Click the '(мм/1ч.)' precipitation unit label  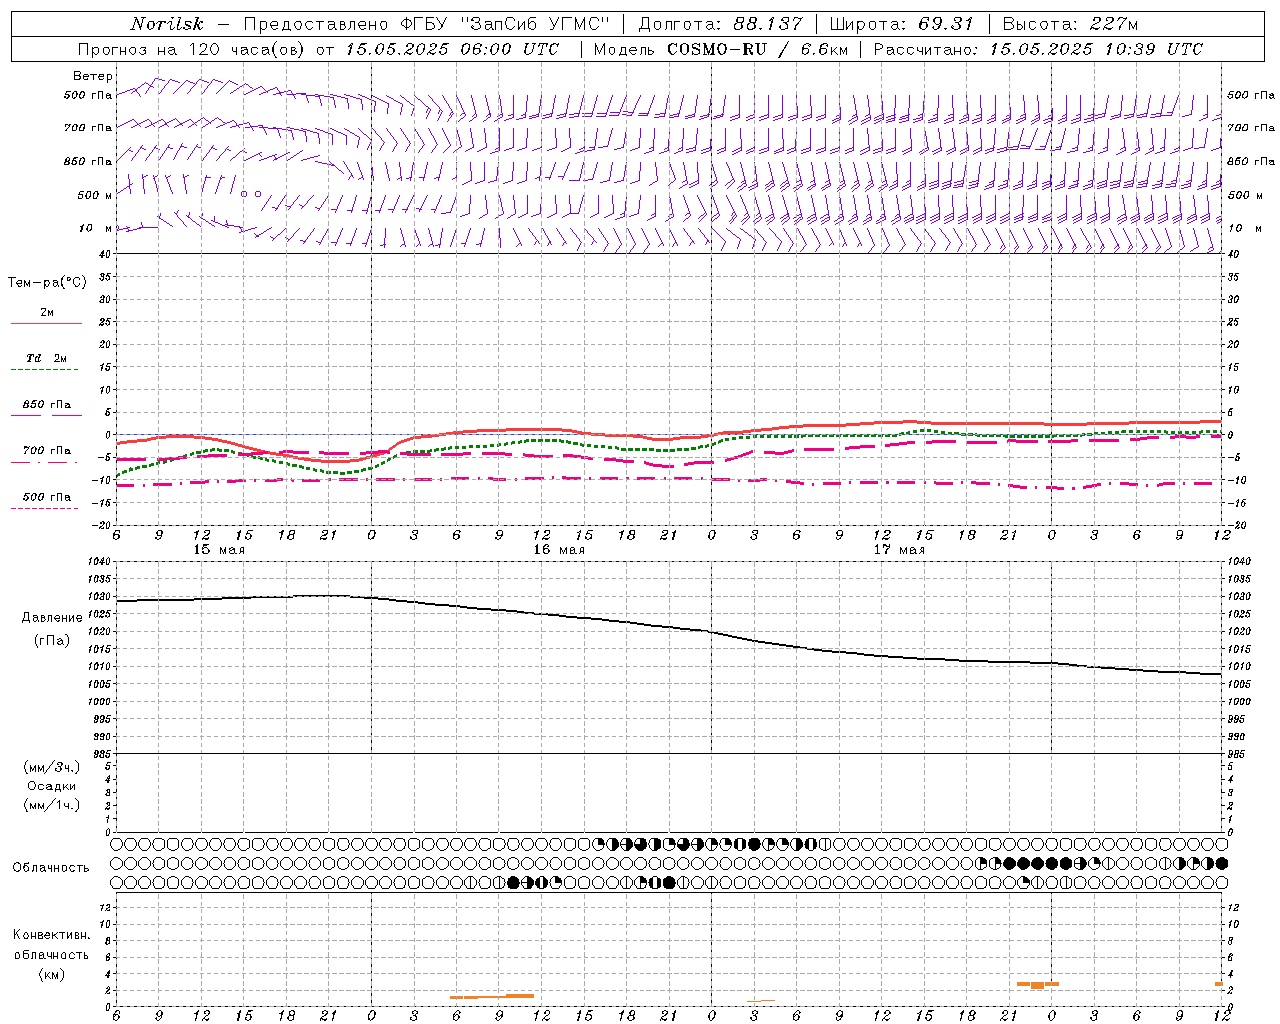point(52,805)
